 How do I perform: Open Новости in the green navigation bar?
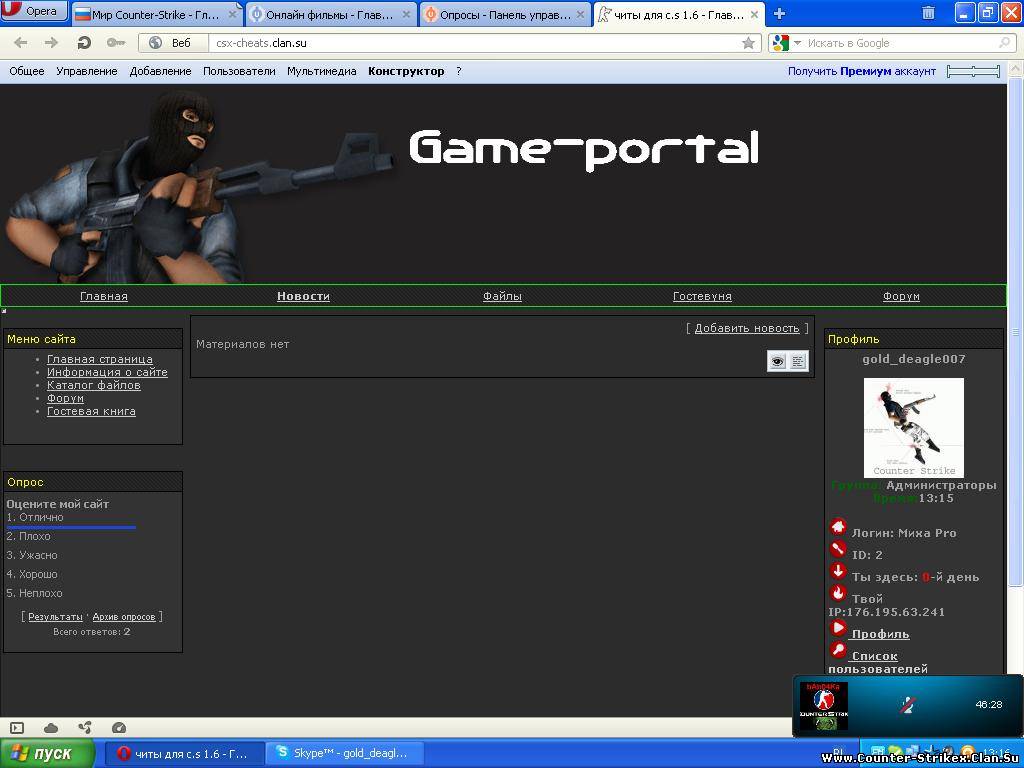pyautogui.click(x=303, y=296)
